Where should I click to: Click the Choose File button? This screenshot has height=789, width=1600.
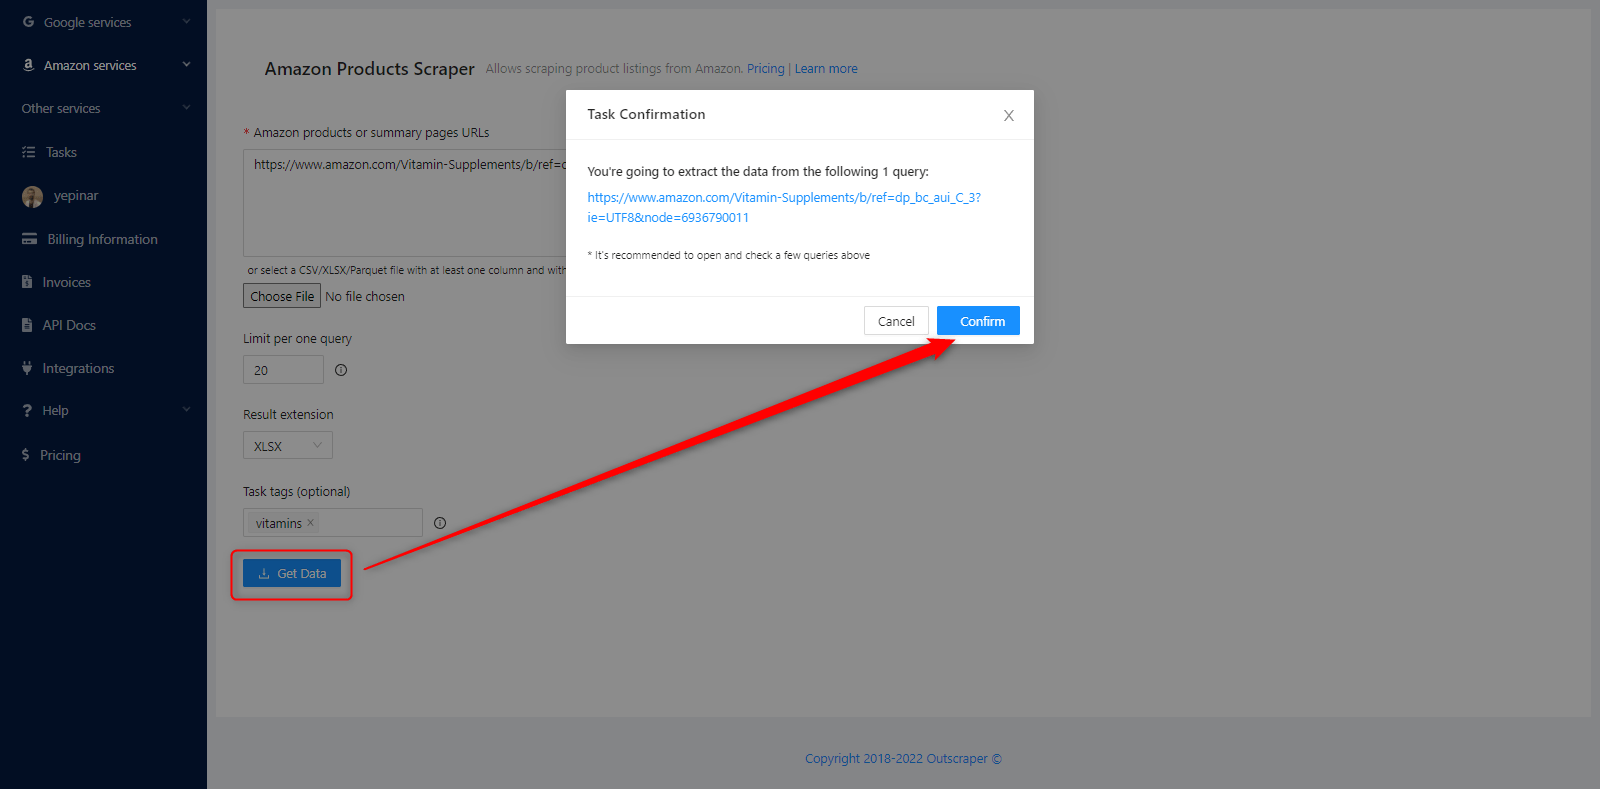click(x=282, y=296)
